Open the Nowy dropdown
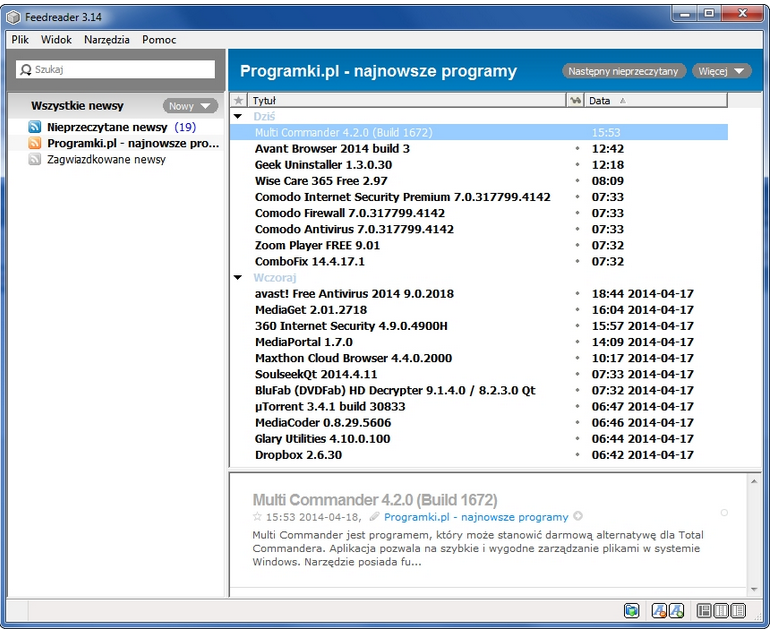Viewport: 770px width, 632px height. pyautogui.click(x=191, y=106)
